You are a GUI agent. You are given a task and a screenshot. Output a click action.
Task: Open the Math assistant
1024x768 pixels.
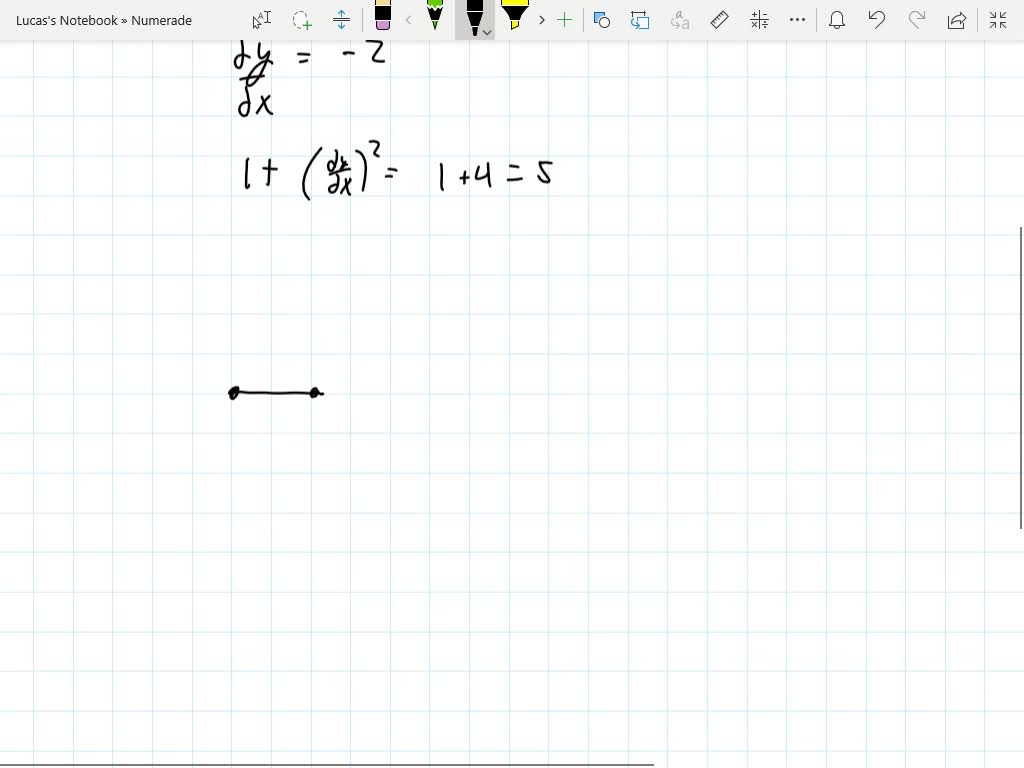pyautogui.click(x=758, y=20)
